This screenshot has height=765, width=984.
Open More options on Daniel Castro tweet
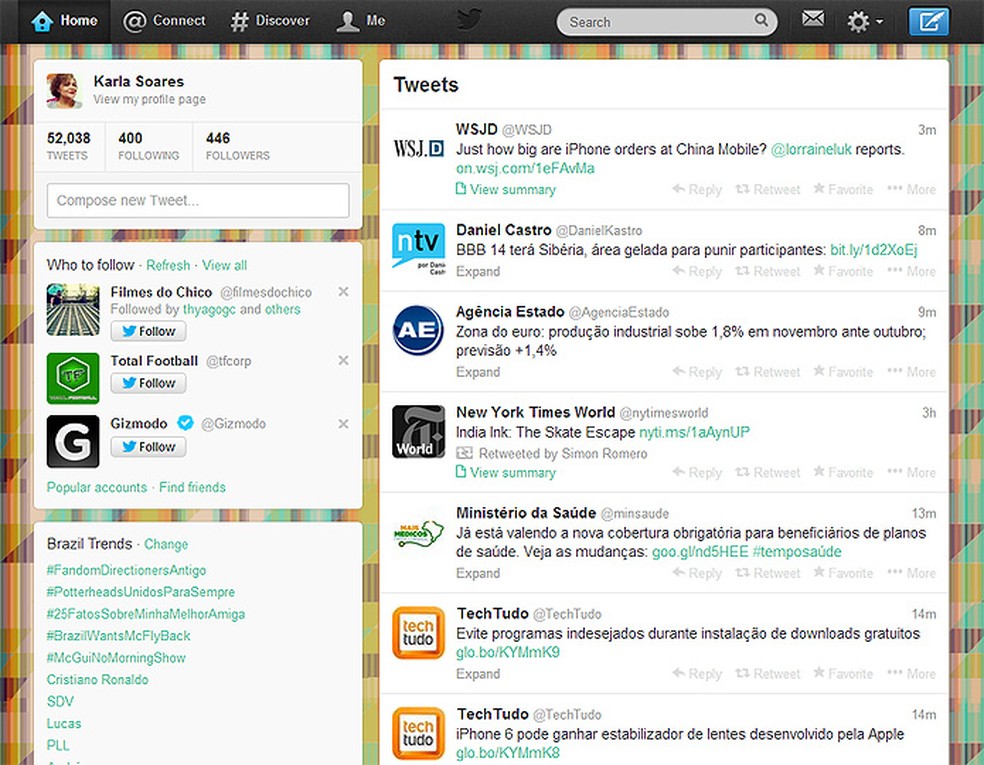[x=911, y=272]
